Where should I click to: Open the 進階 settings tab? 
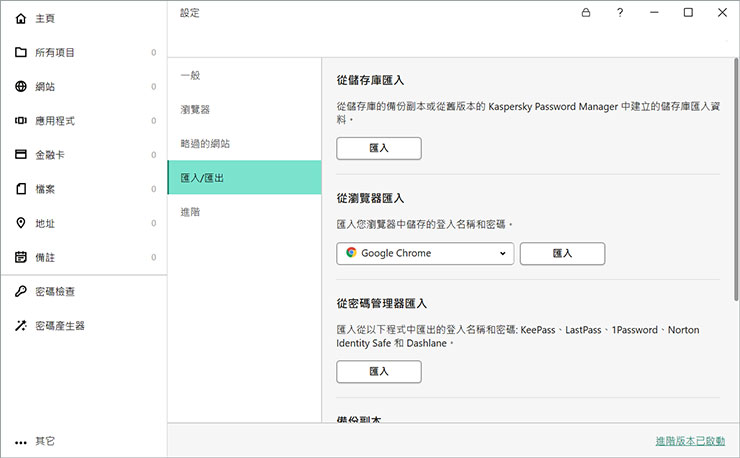tap(244, 212)
